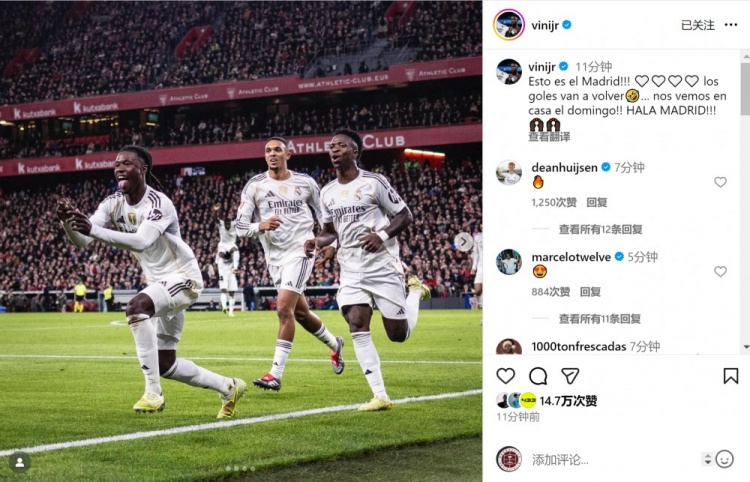The image size is (750, 482).
Task: View the 14.7万 likes list
Action: tap(568, 401)
